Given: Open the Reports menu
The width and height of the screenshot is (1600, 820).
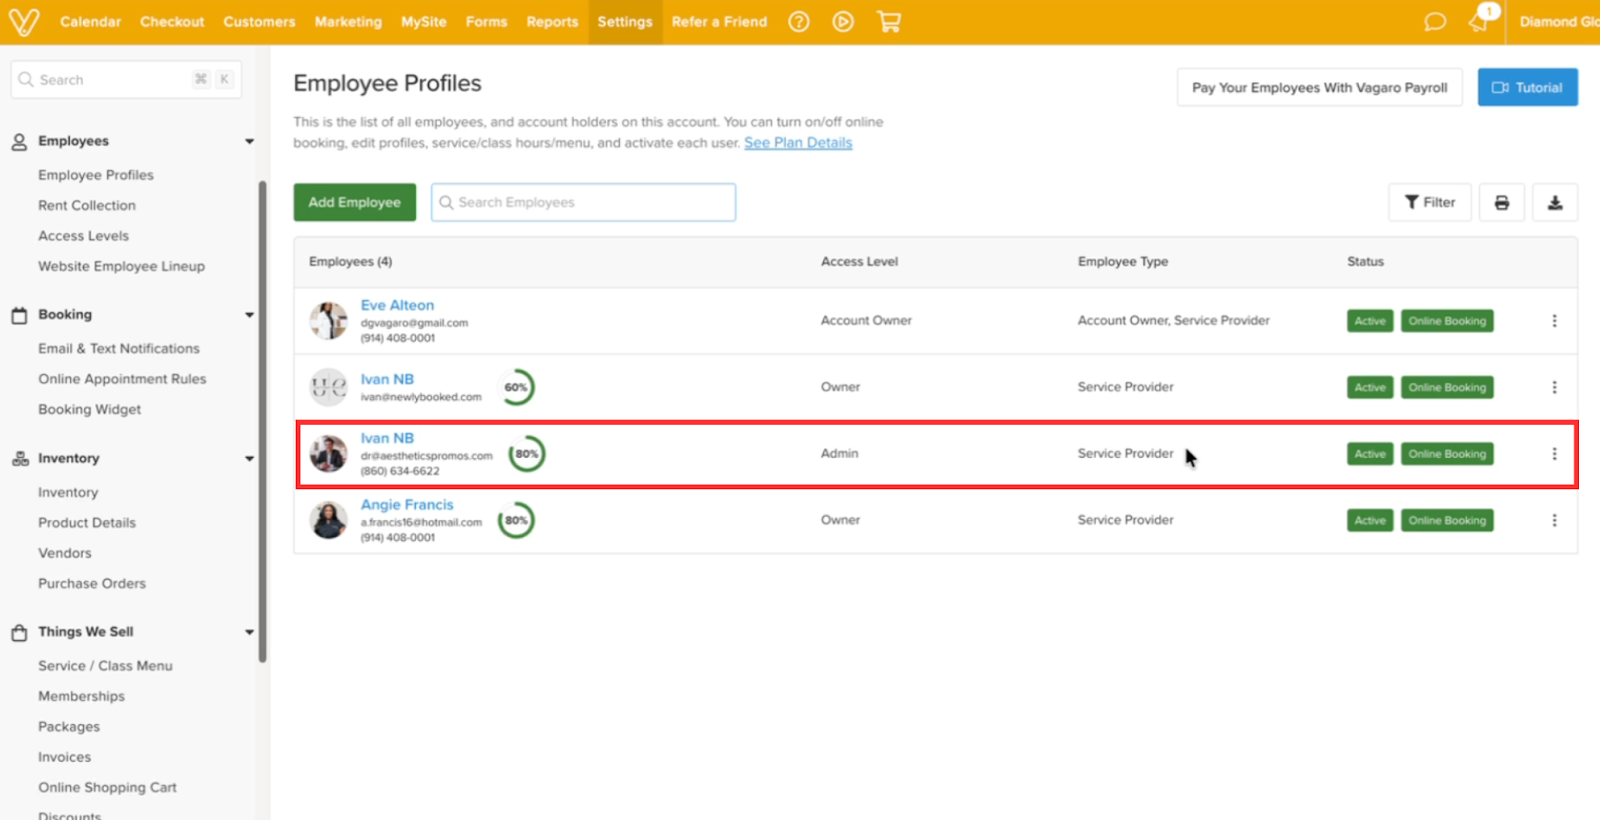Looking at the screenshot, I should (552, 22).
